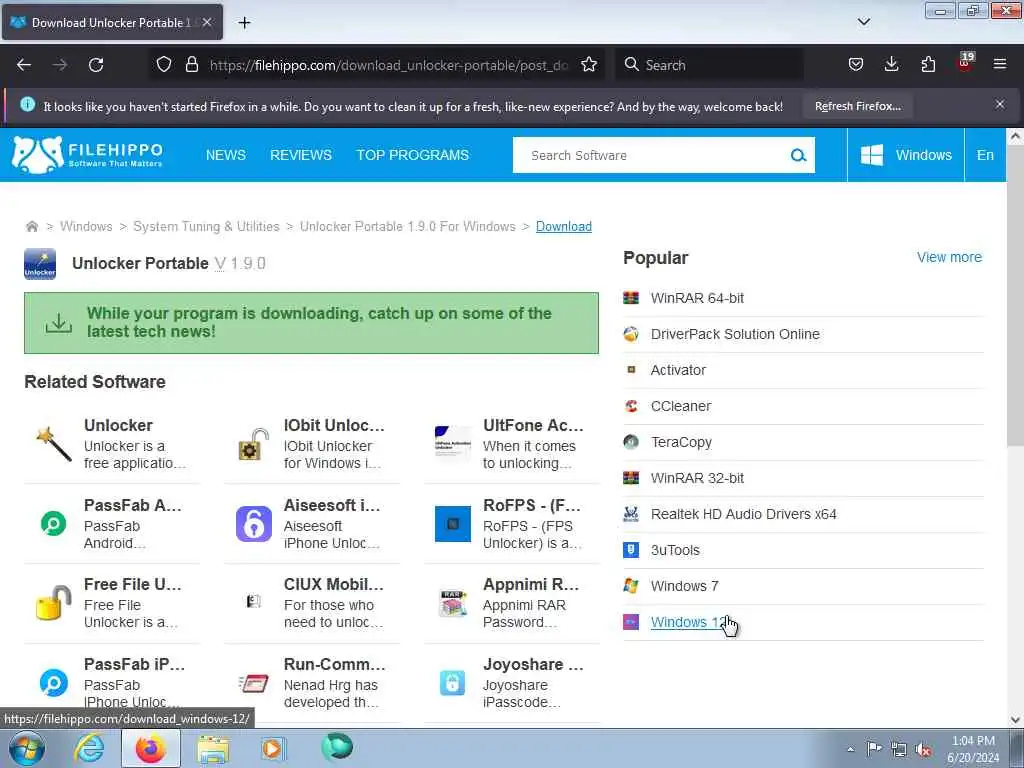
Task: Open the Firefox hamburger application menu
Action: (x=1000, y=65)
